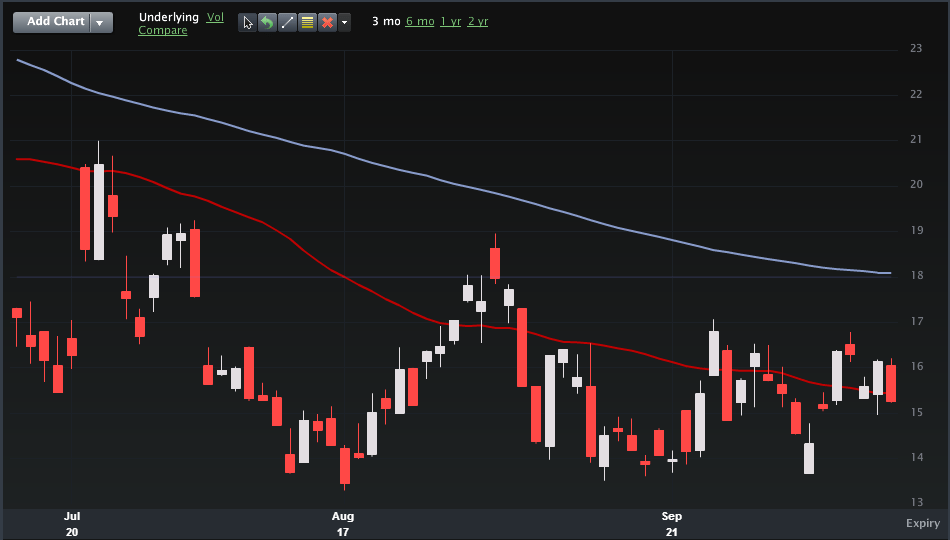Click the Jul 20 date axis marker
The width and height of the screenshot is (950, 540).
pos(72,524)
